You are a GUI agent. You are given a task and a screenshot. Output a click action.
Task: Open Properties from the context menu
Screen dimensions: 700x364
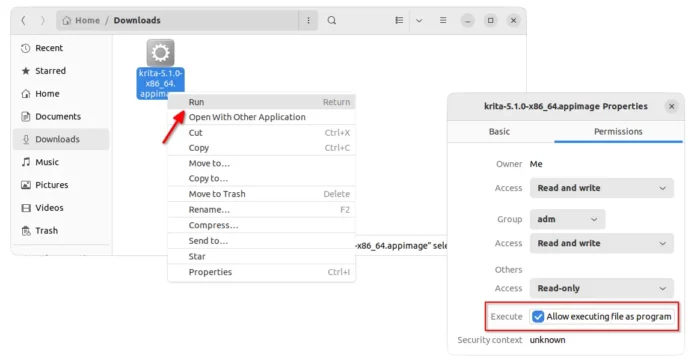click(262, 272)
